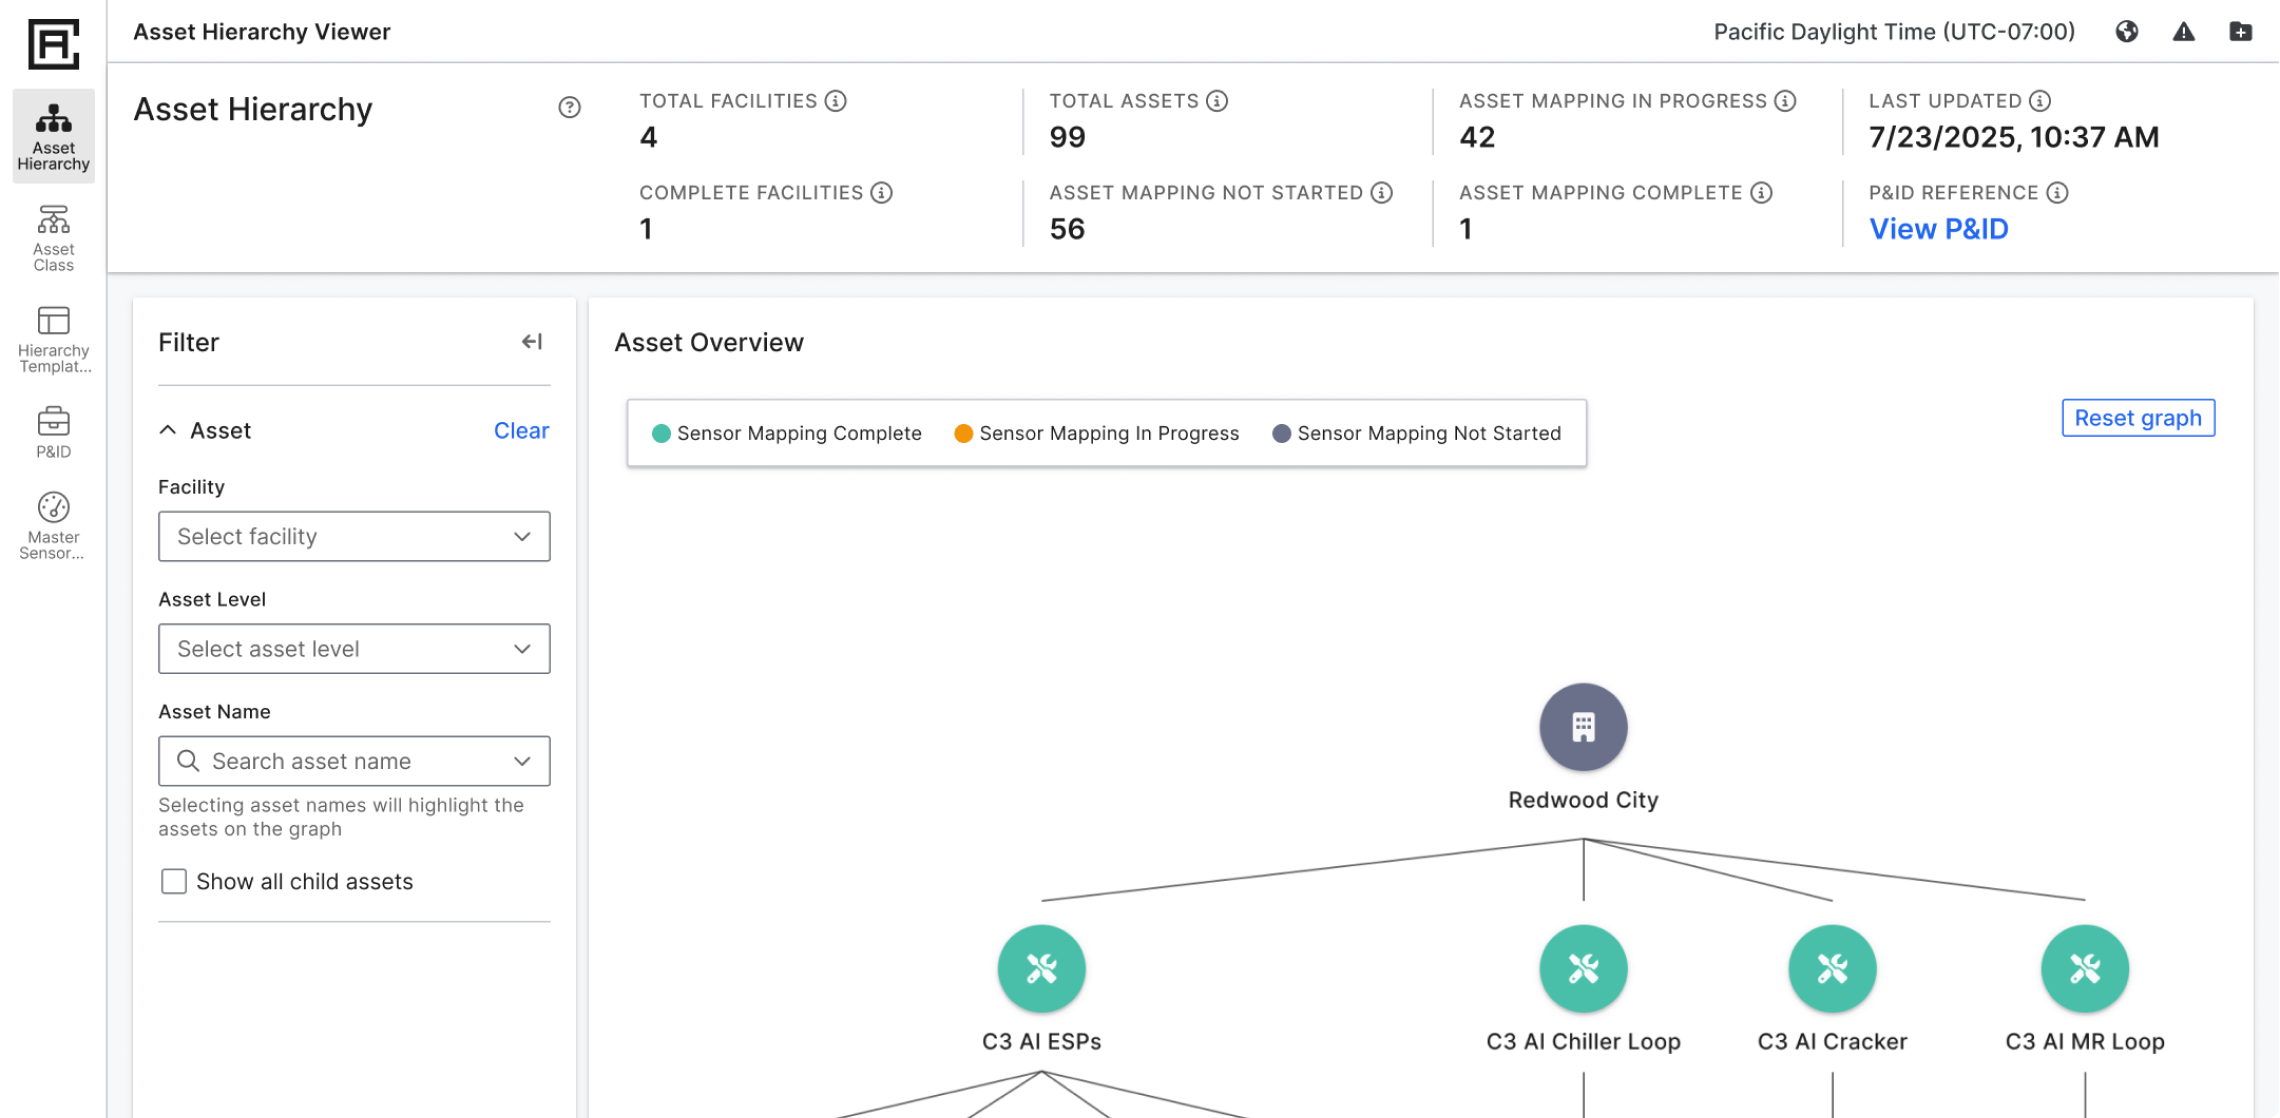Click the Total Facilities info icon
This screenshot has height=1118, width=2280.
tap(836, 101)
